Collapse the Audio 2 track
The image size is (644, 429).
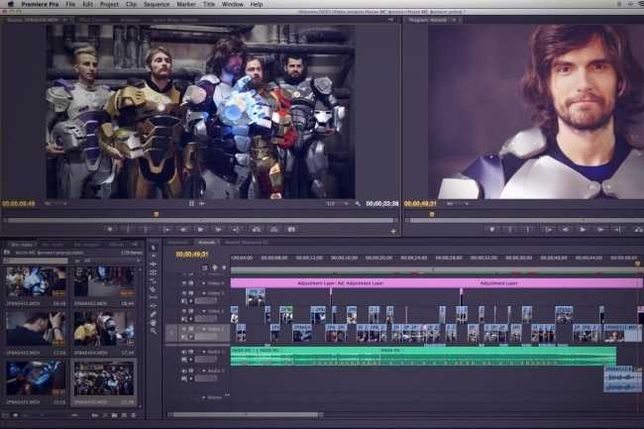pyautogui.click(x=204, y=371)
